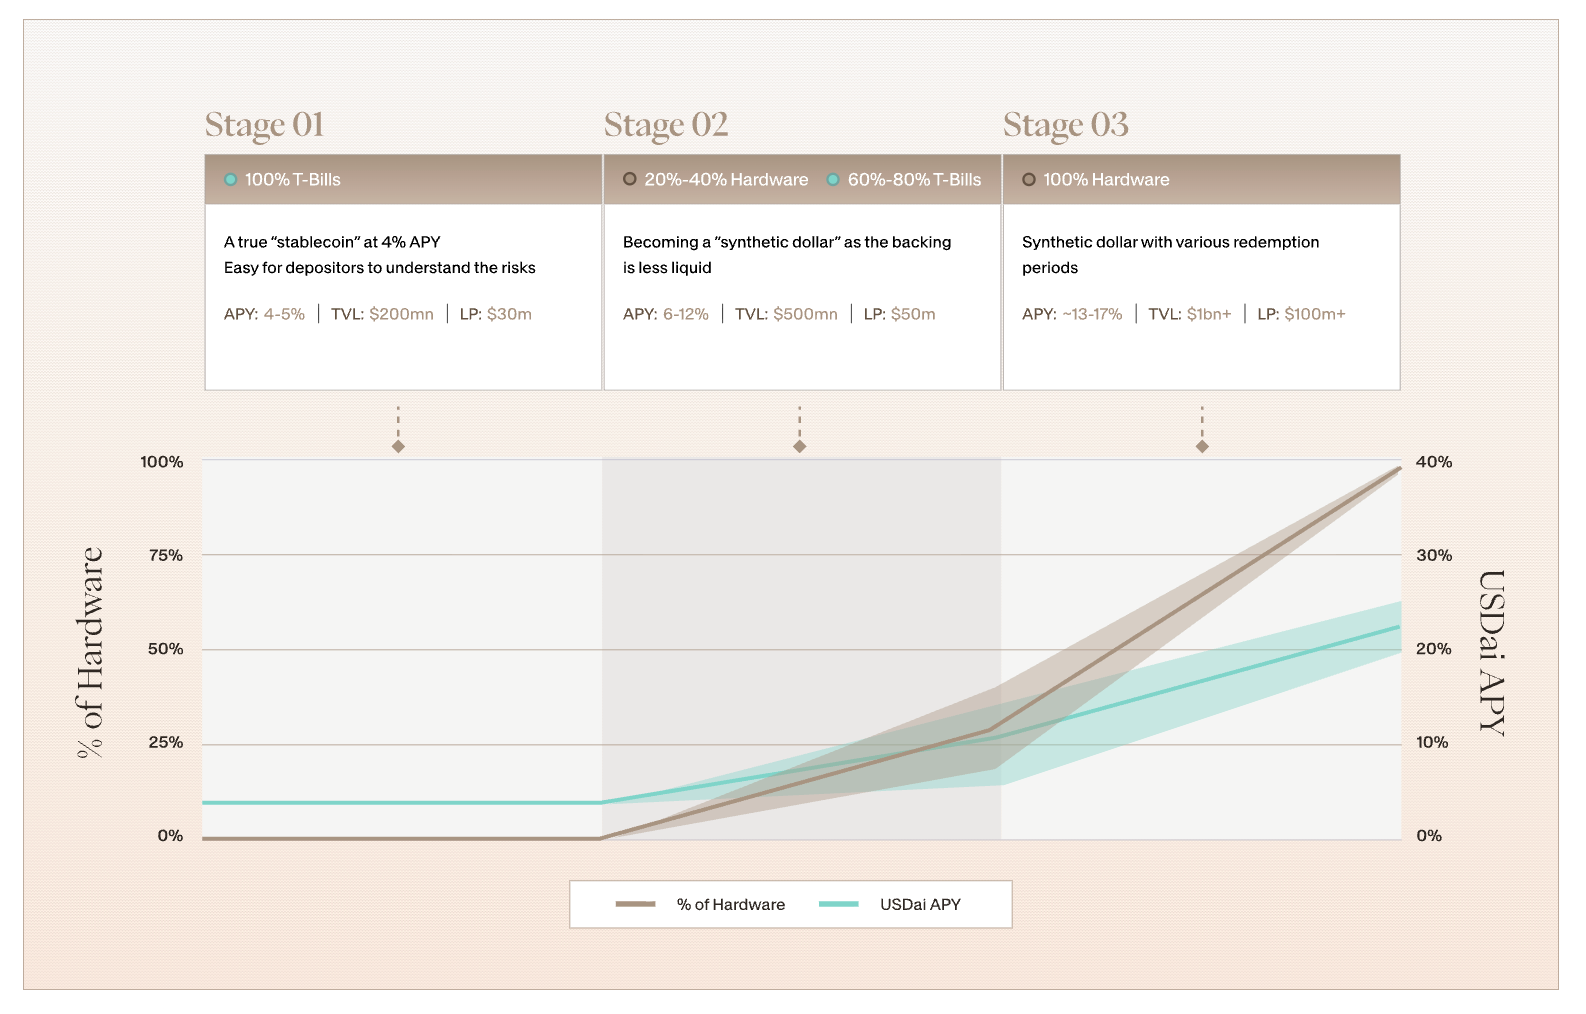Select the Stage 02 heading
The width and height of the screenshot is (1586, 1014).
tap(666, 125)
